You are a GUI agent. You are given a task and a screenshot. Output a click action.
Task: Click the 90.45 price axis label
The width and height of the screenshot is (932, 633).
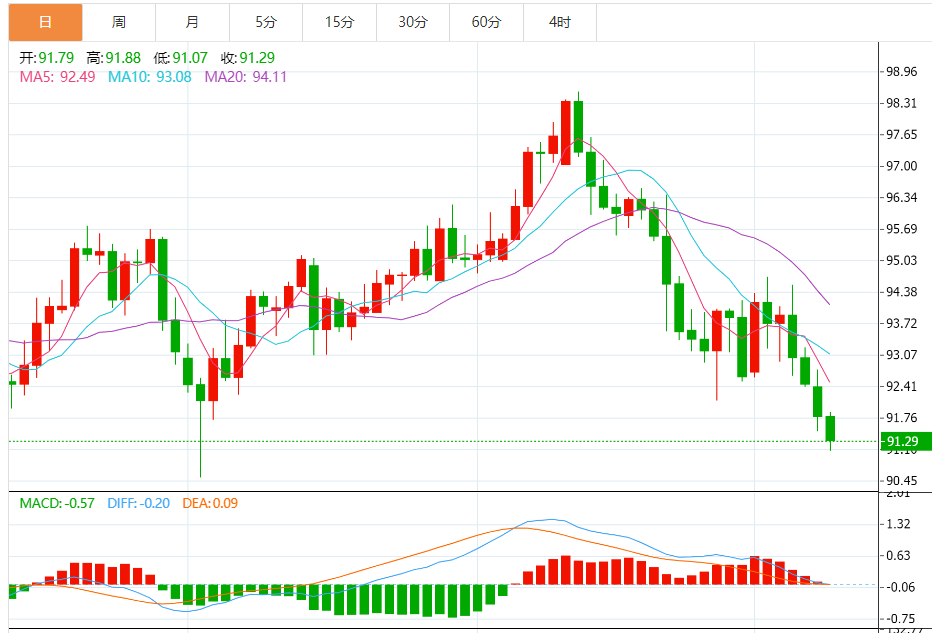click(901, 481)
